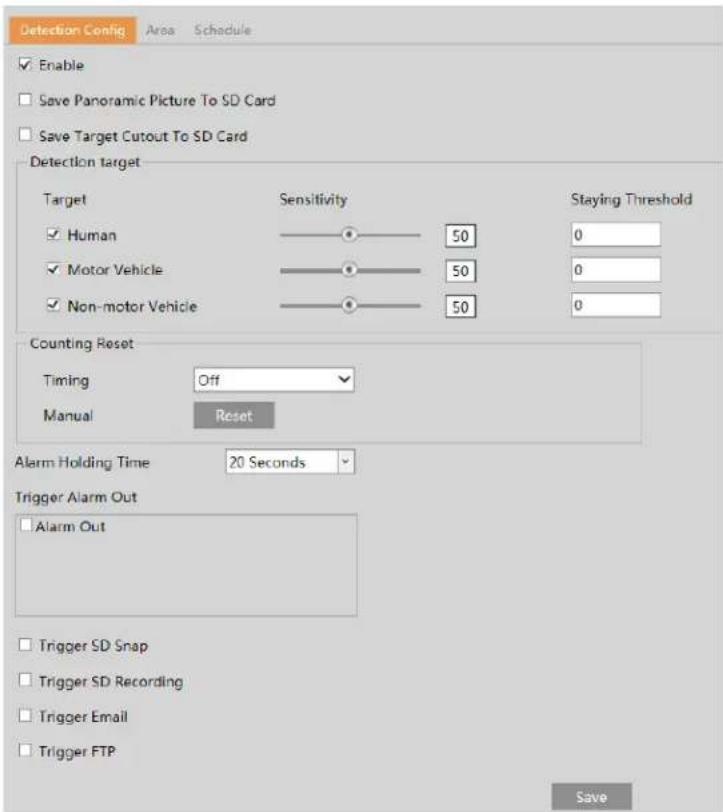Click the Non-motor Vehicle sensitivity value box

(x=460, y=307)
